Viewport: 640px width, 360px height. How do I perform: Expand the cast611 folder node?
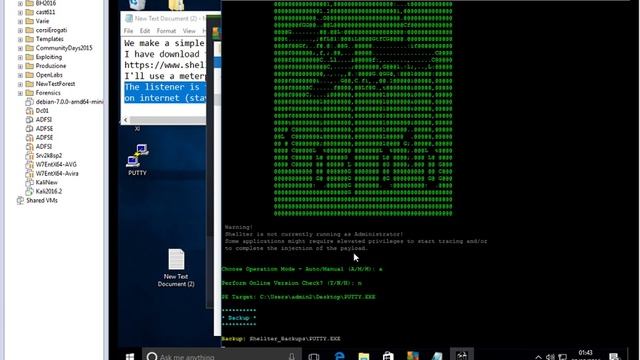coord(20,12)
